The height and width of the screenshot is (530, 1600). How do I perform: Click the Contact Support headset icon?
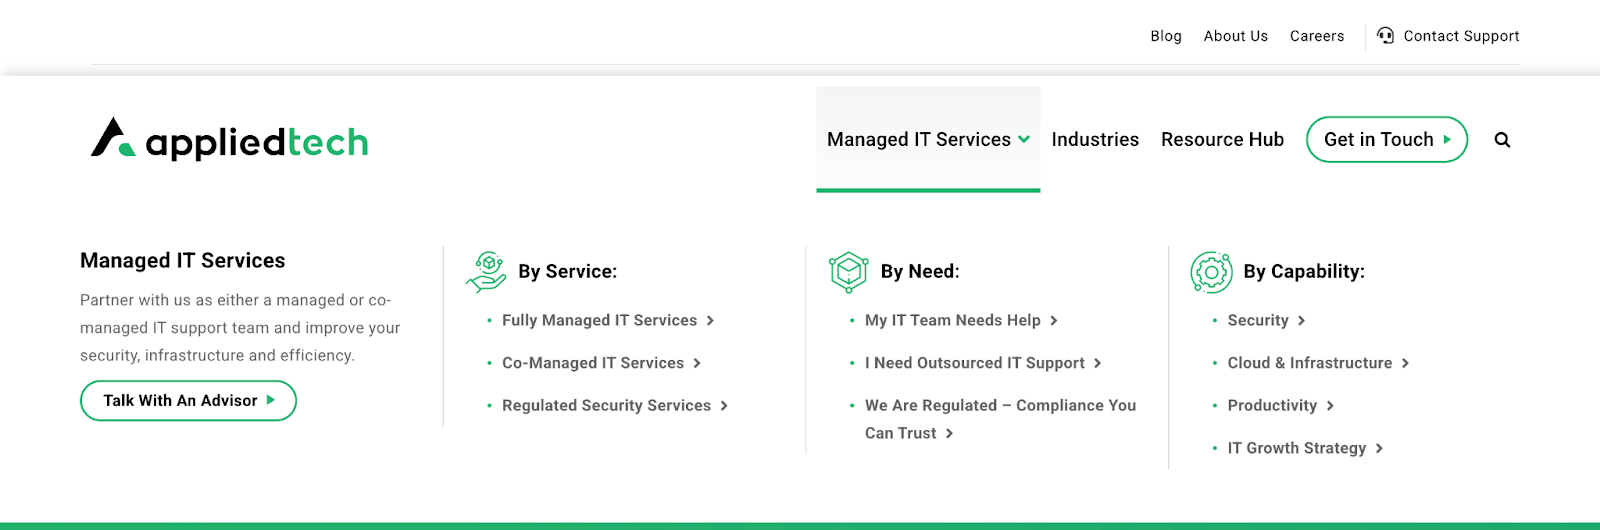tap(1385, 35)
